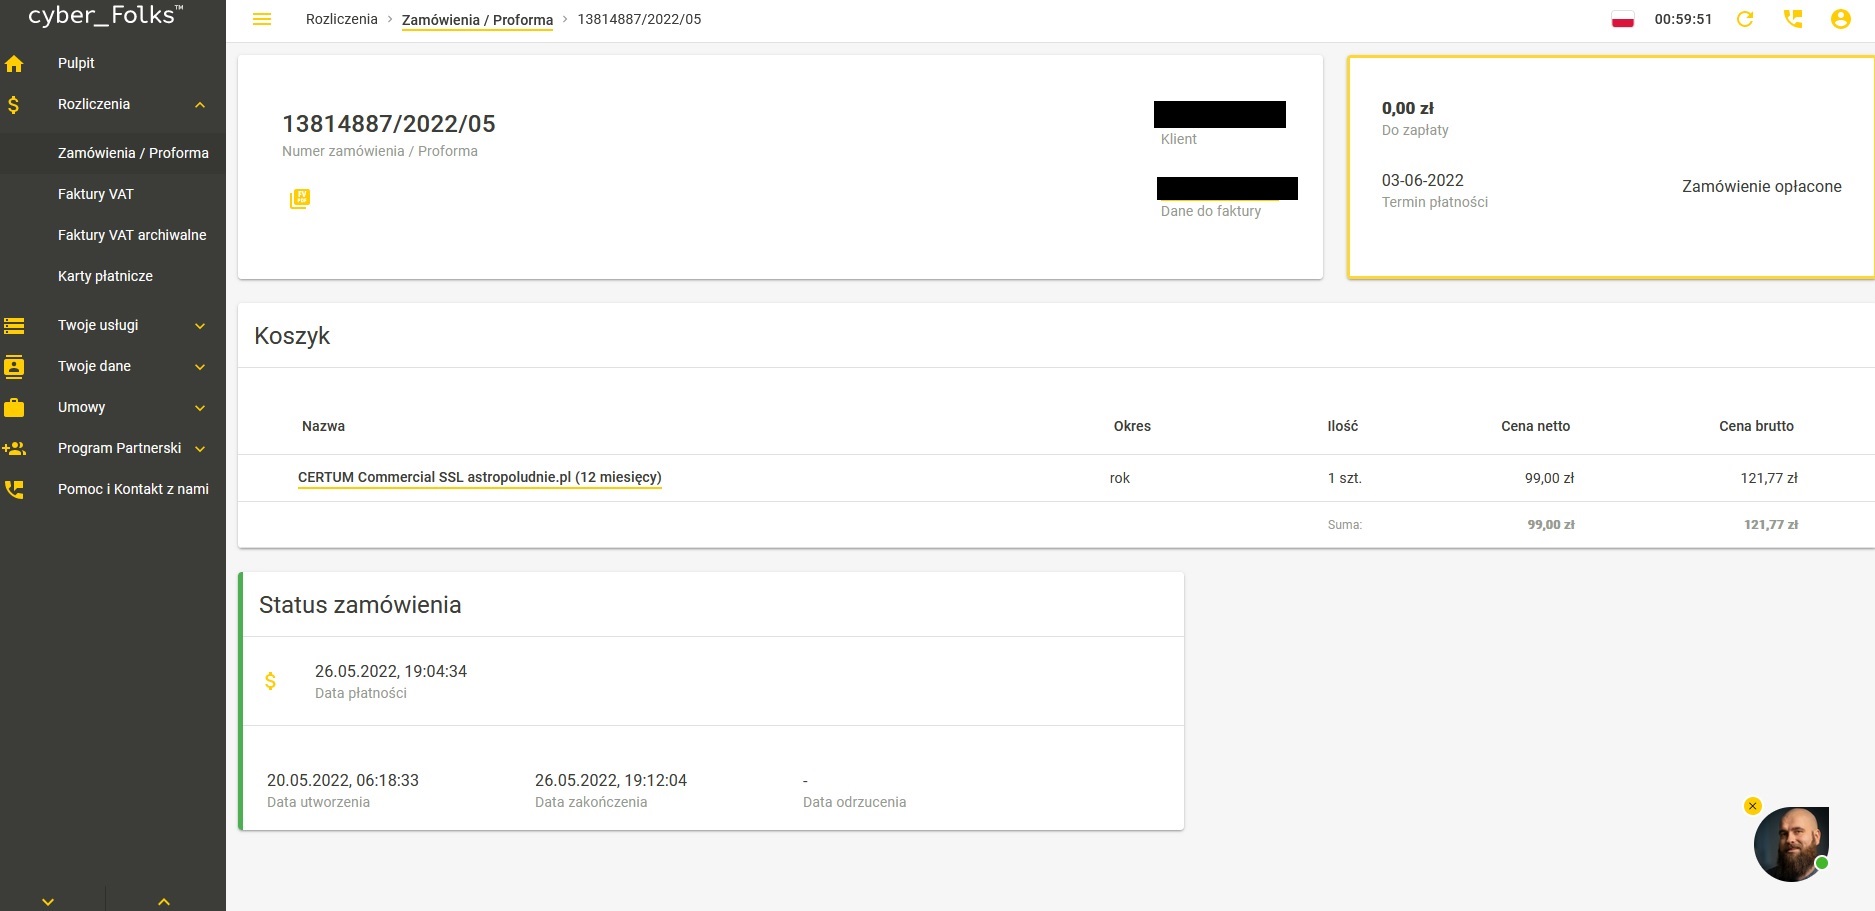Open Faktury VAT archiwalne
1875x911 pixels.
(132, 235)
